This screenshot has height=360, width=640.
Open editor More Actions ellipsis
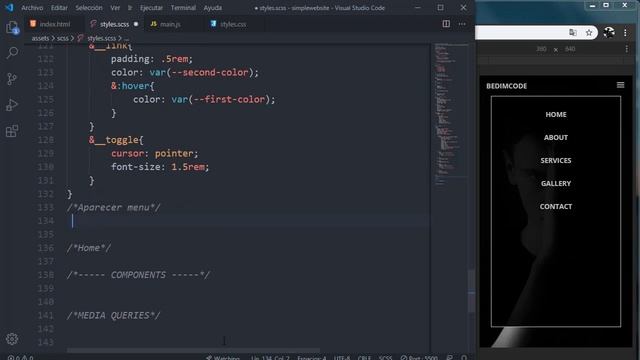pyautogui.click(x=462, y=24)
